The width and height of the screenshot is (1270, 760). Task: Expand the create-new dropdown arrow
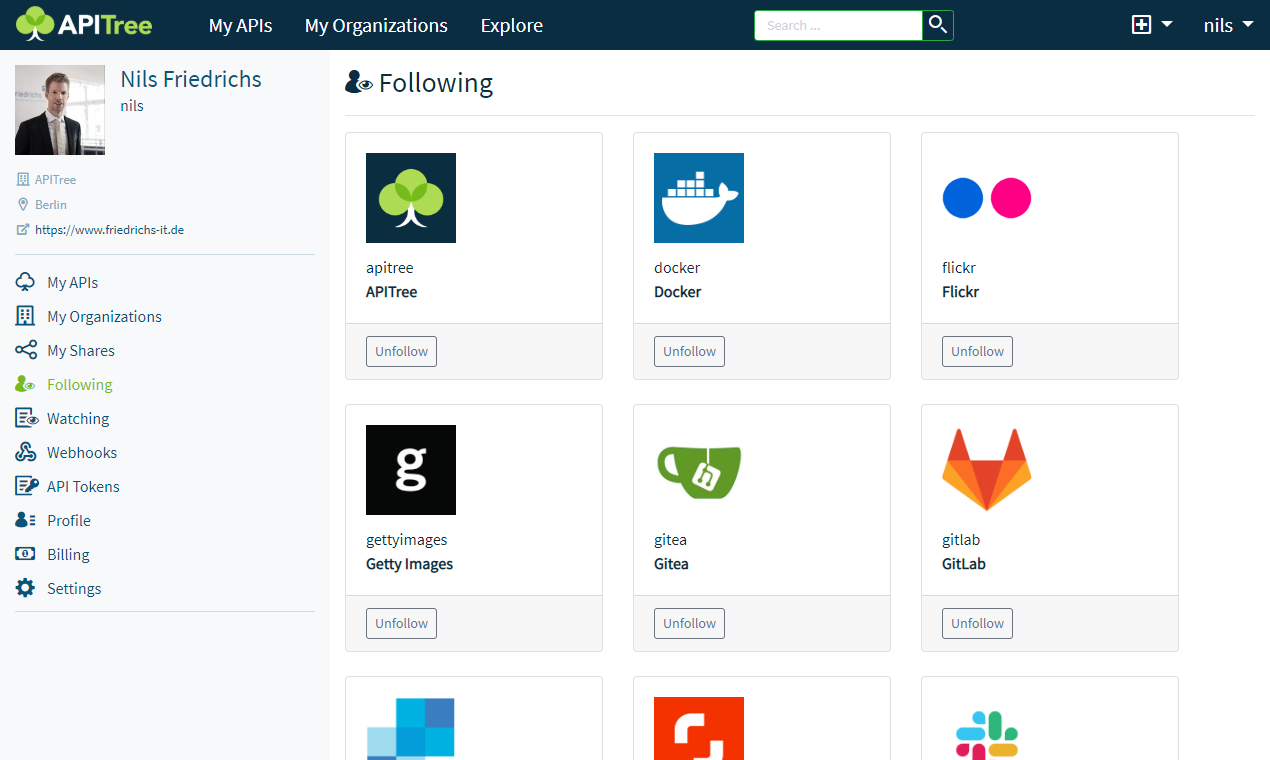tap(1167, 25)
